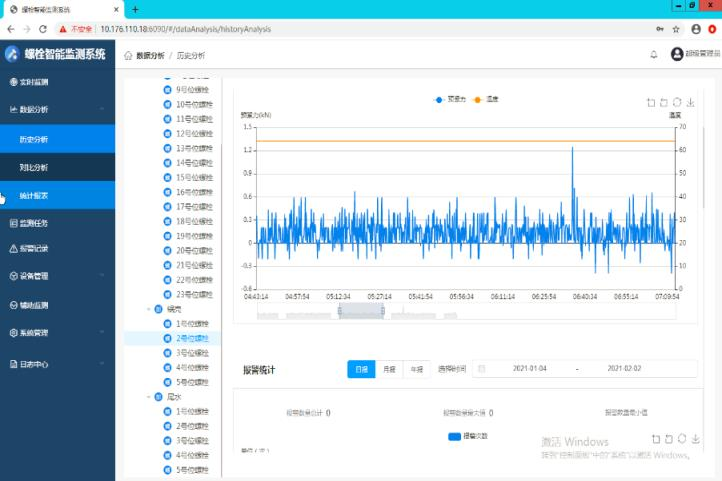Click the zoom-area tool in the 预紧力 chart toolbox
Screen dimensions: 722x481
tap(651, 103)
